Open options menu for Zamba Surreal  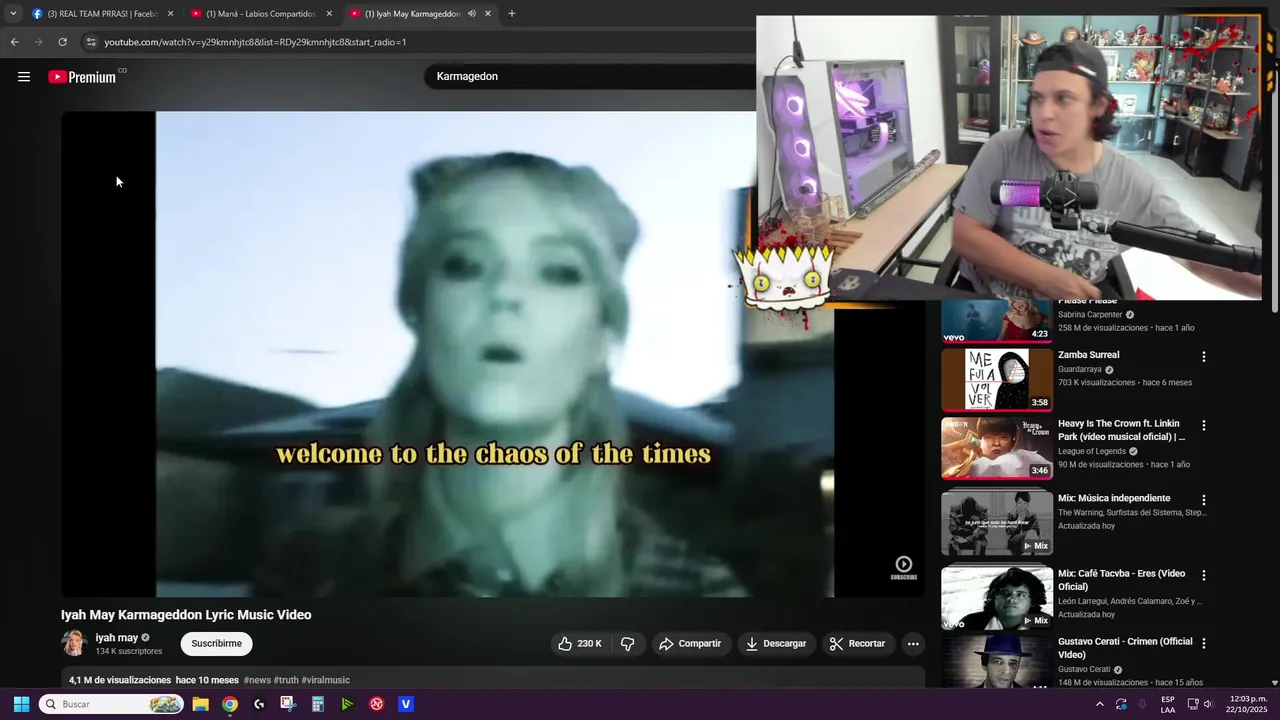point(1204,357)
